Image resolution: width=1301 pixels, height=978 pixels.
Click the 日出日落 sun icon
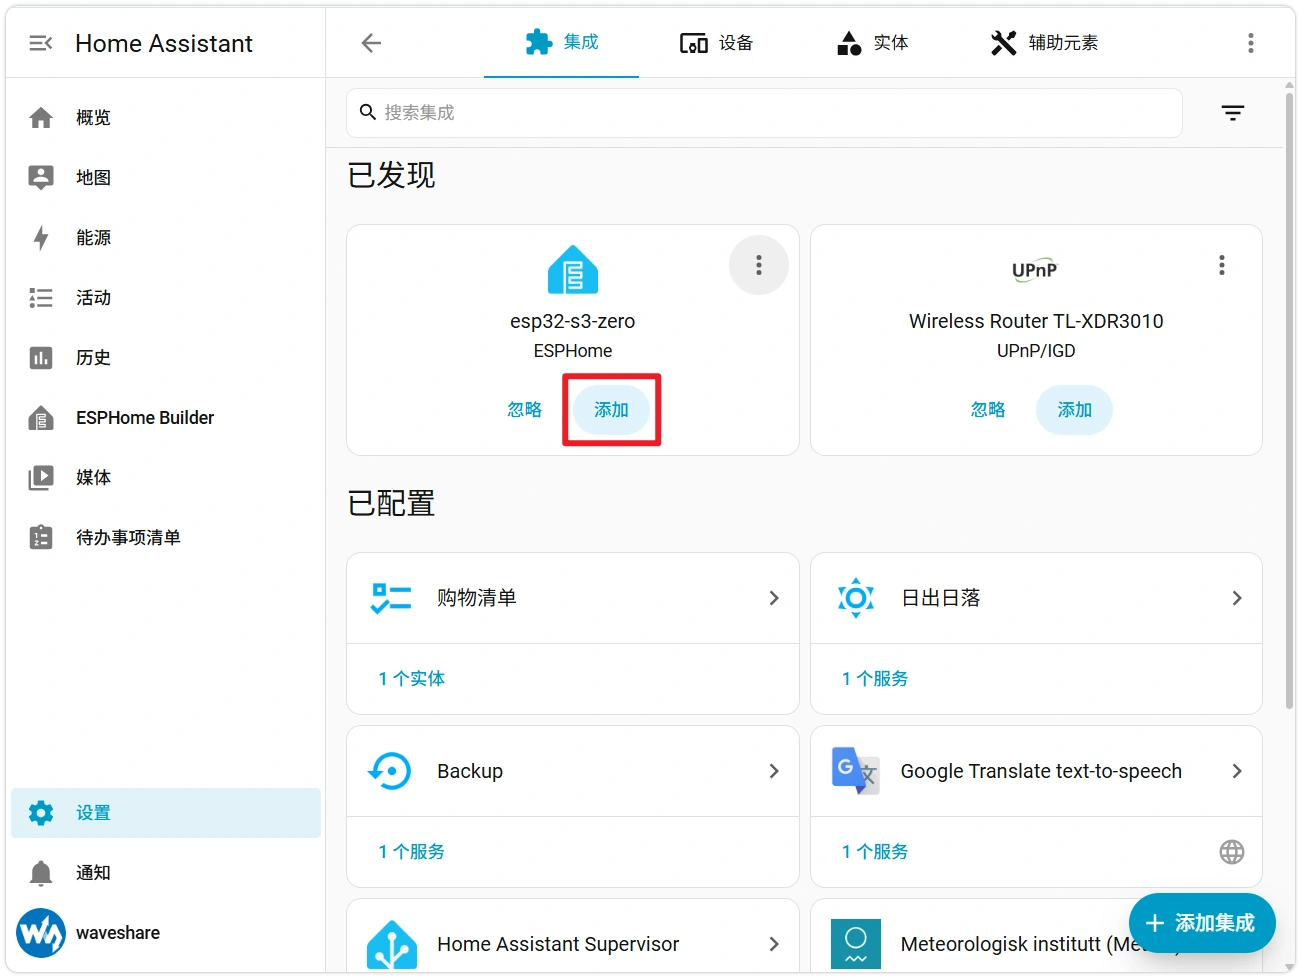(x=856, y=598)
